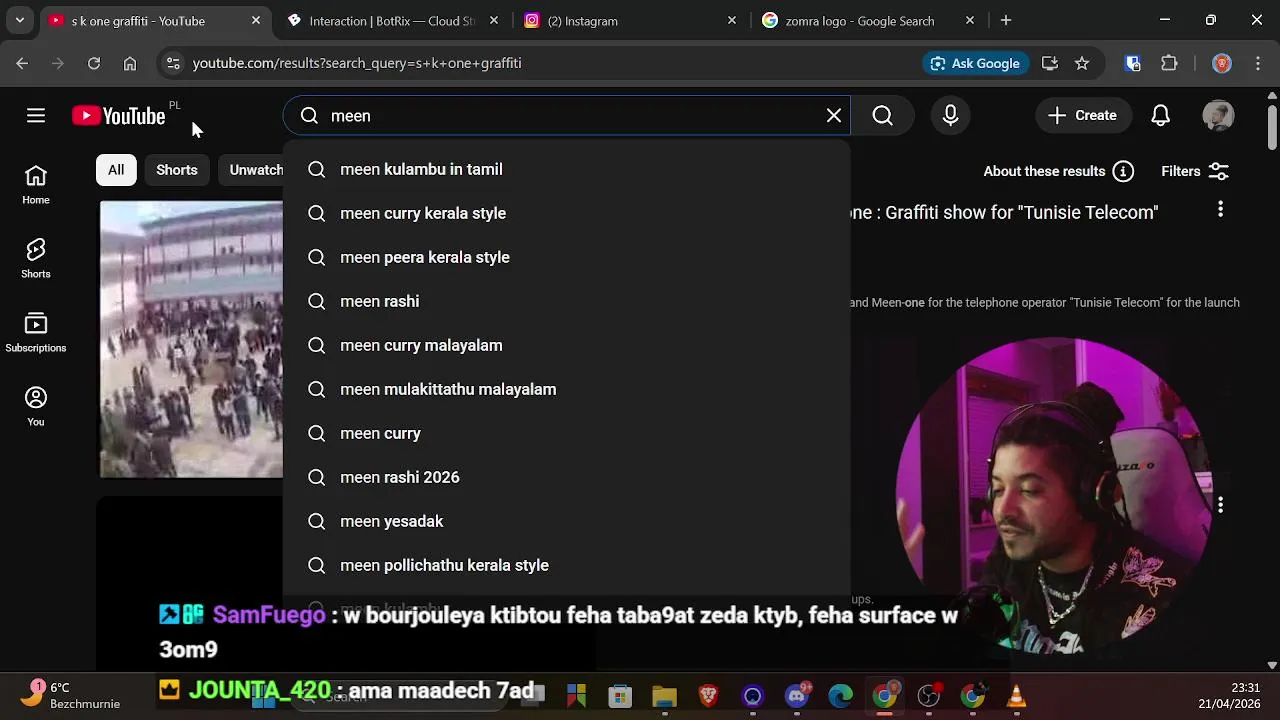1280x720 pixels.
Task: Open About these results info
Action: click(1058, 171)
